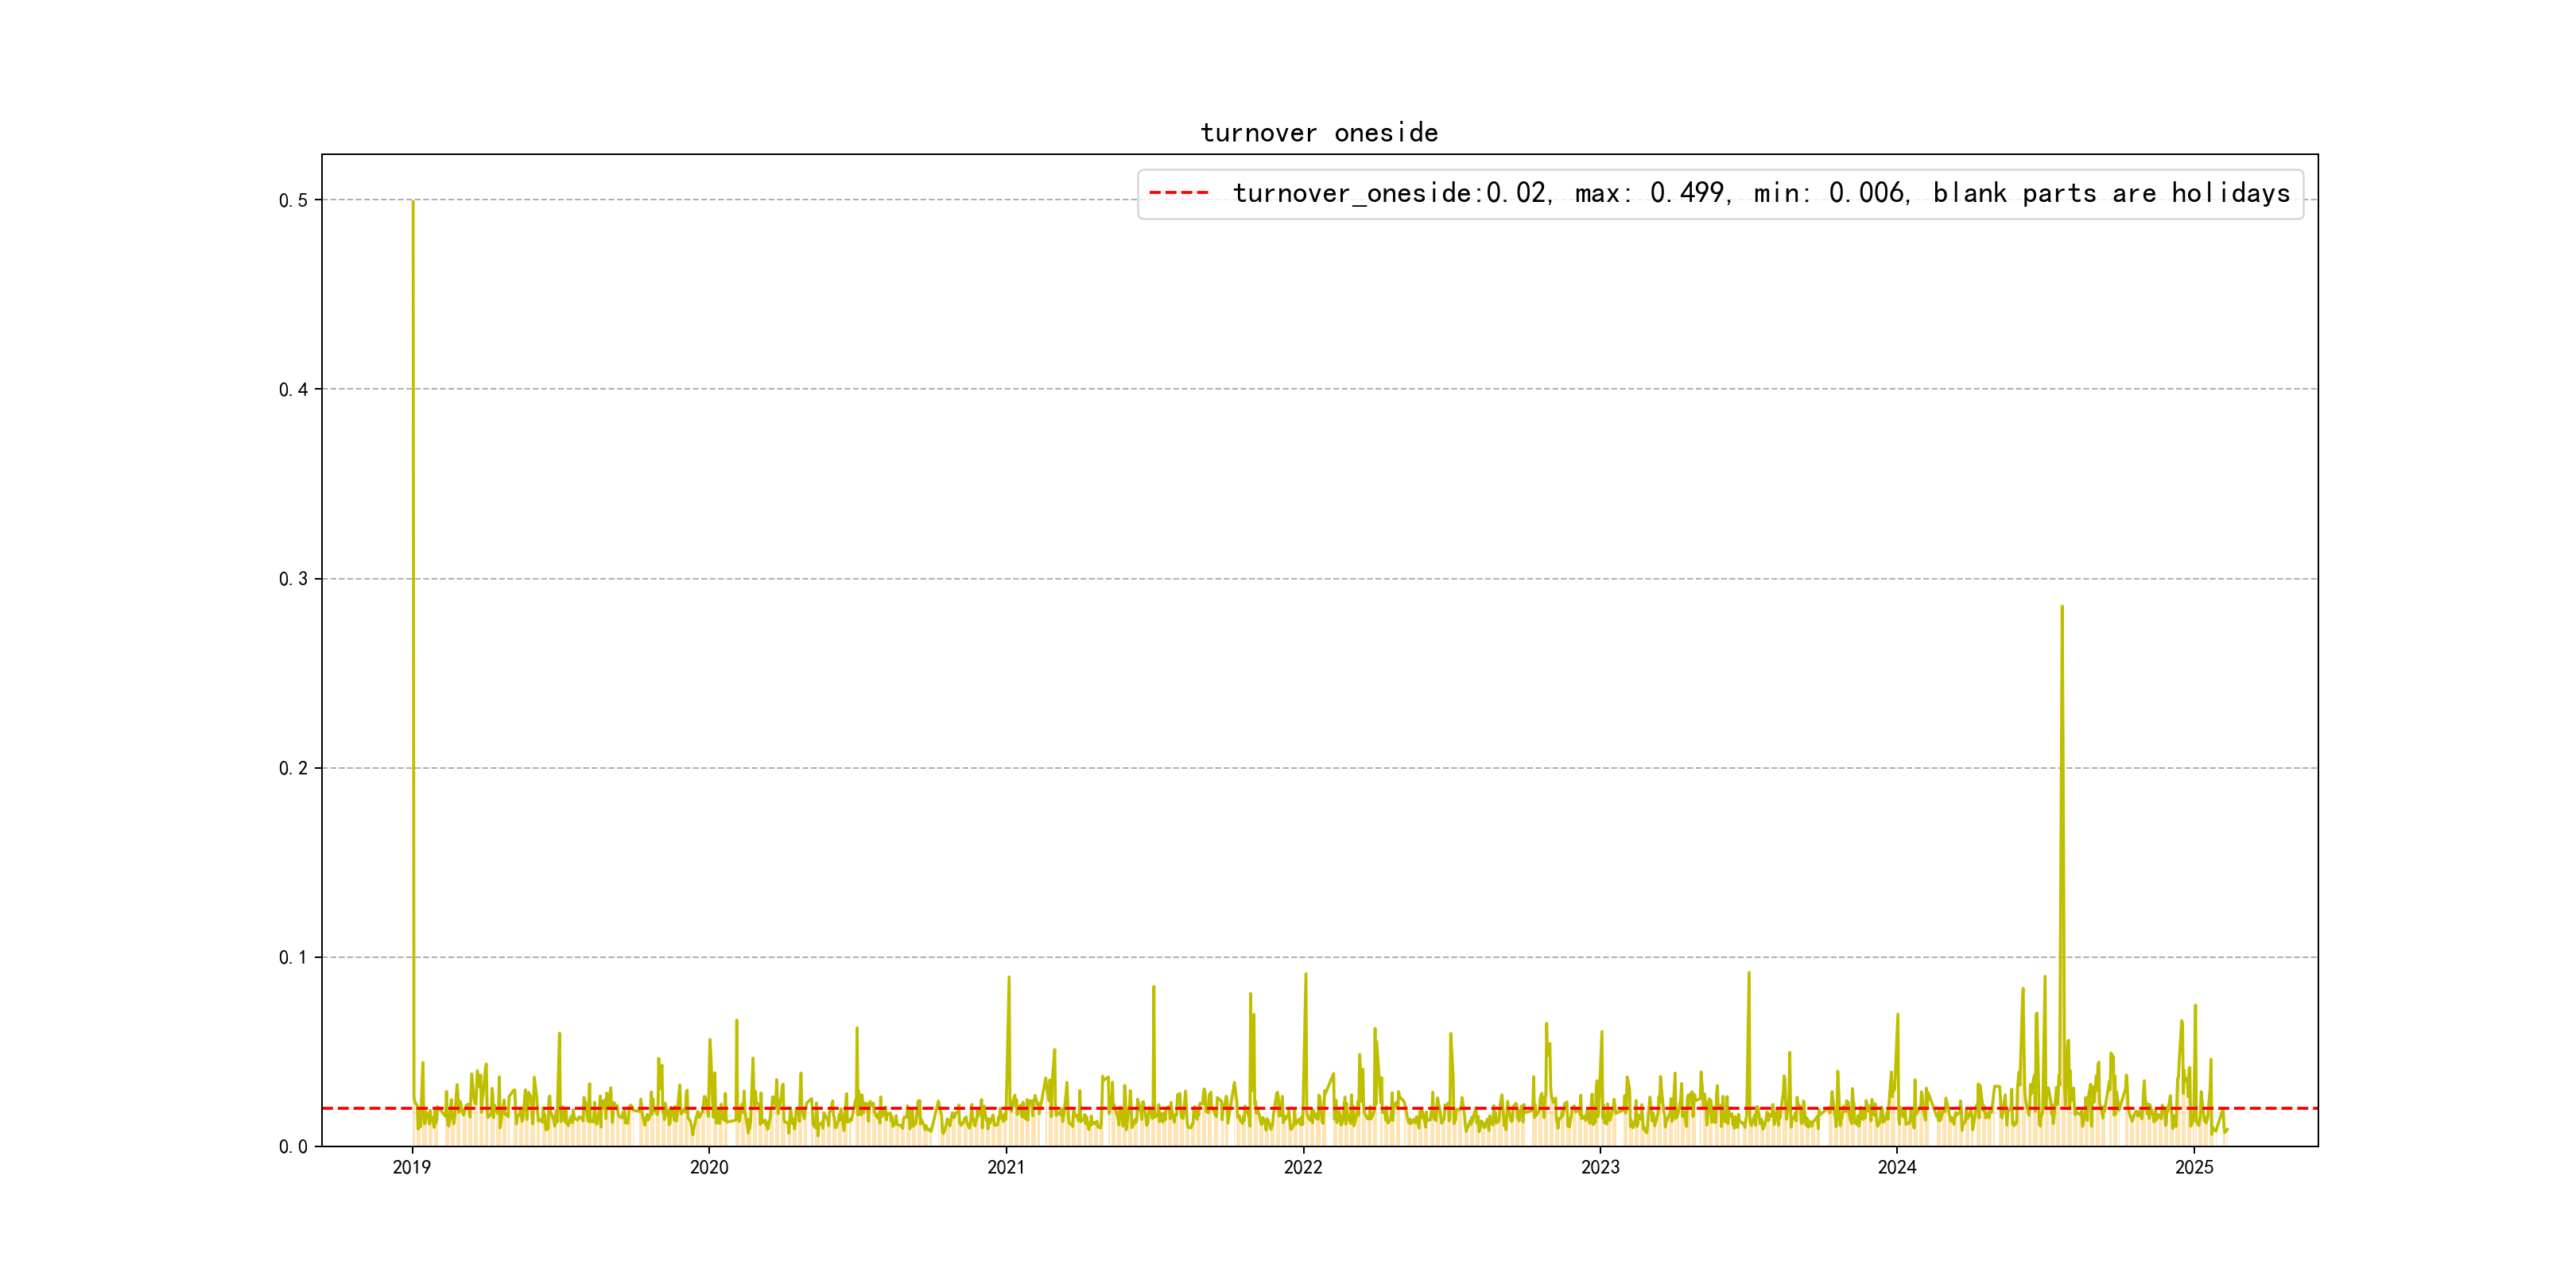
Task: Click the top of the 2019 spike at 0.5
Action: 413,201
